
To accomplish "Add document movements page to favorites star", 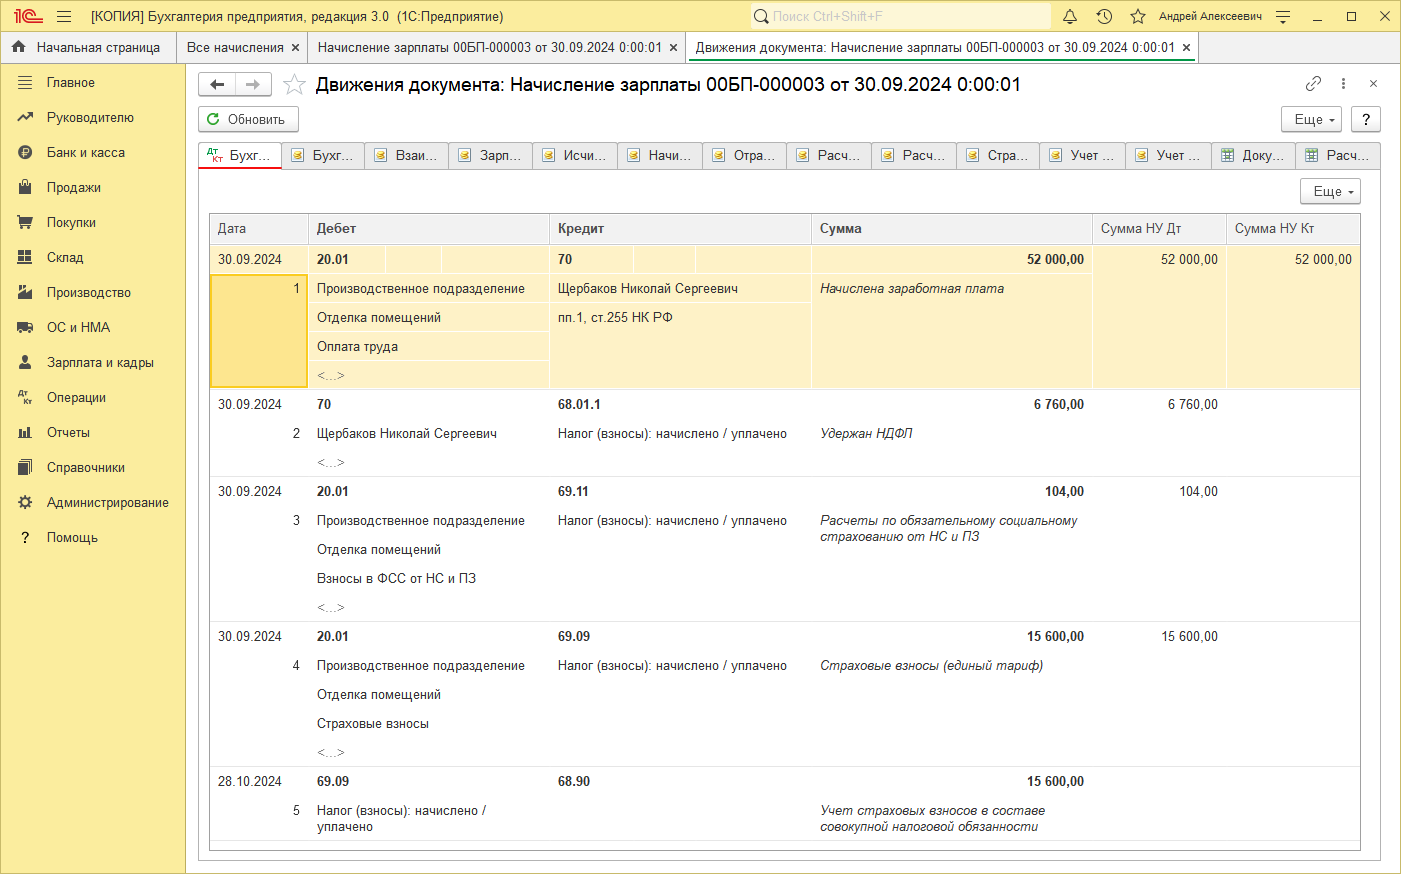I will pyautogui.click(x=294, y=85).
